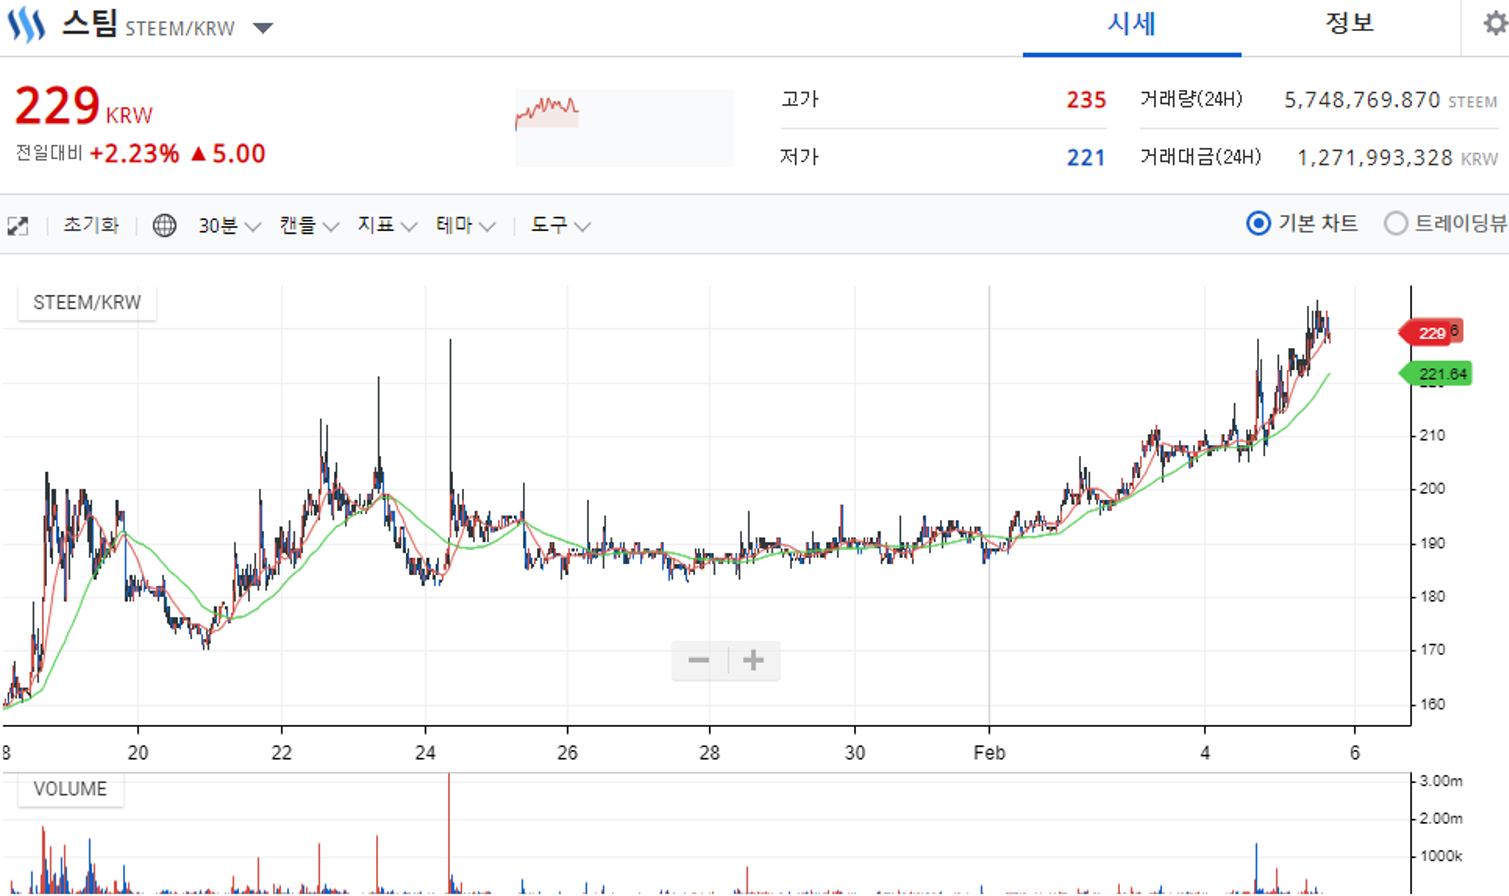Expand the 캔들 chart type dropdown
Image resolution: width=1509 pixels, height=896 pixels.
(308, 226)
